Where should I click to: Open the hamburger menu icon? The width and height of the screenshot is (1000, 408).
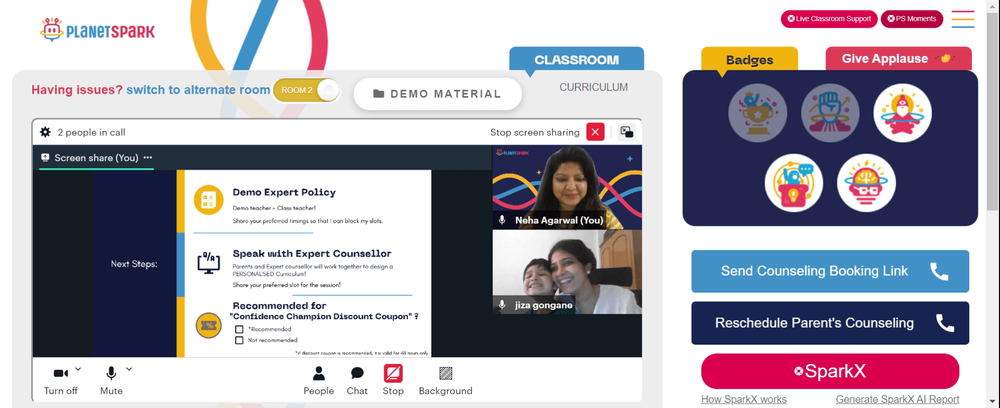(x=962, y=19)
